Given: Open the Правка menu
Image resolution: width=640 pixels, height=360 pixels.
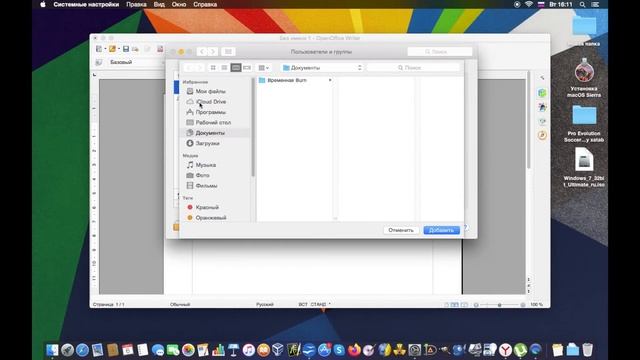Looking at the screenshot, I should [136, 4].
